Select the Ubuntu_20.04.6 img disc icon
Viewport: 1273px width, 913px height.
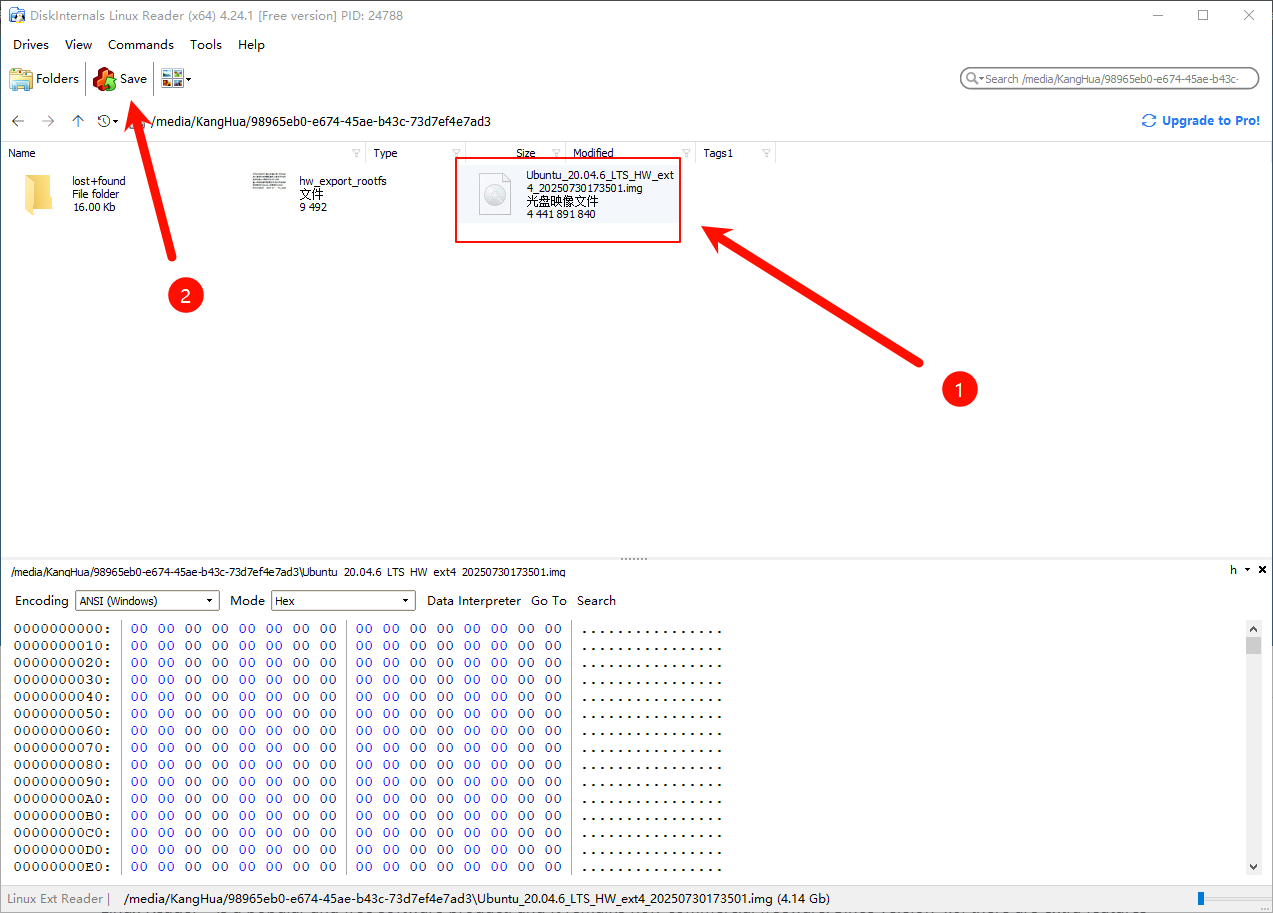click(494, 193)
